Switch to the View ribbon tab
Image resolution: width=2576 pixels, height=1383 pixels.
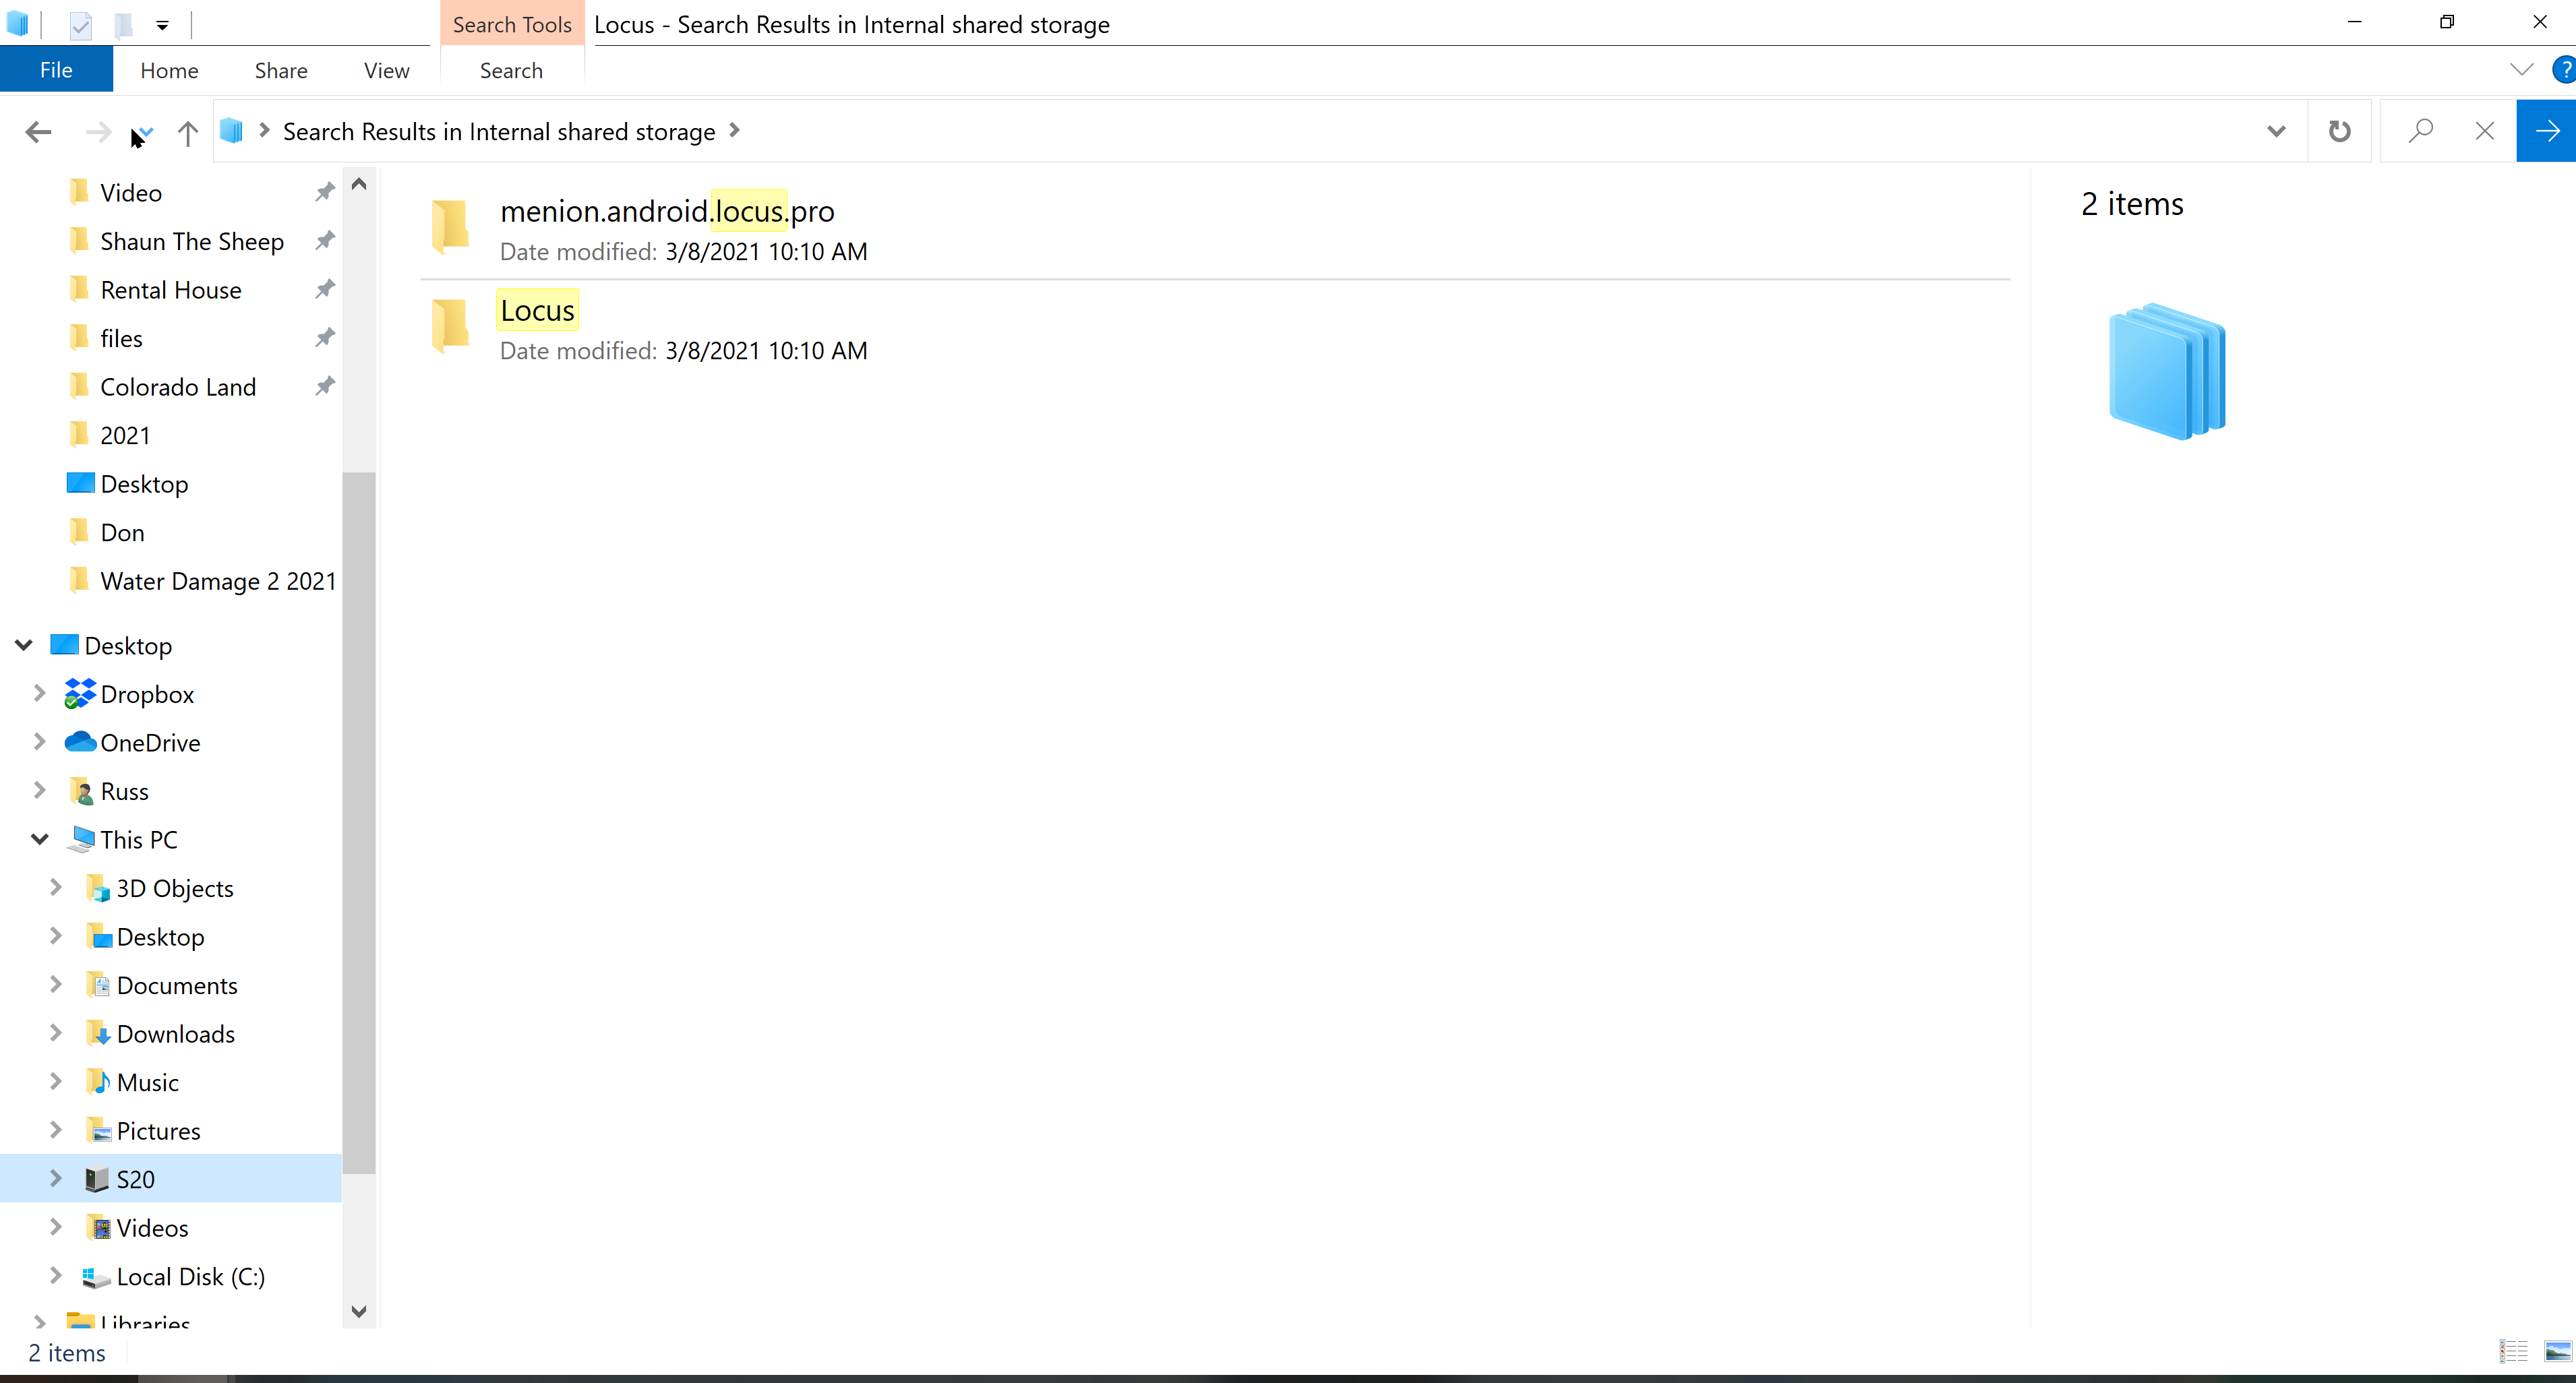click(386, 70)
